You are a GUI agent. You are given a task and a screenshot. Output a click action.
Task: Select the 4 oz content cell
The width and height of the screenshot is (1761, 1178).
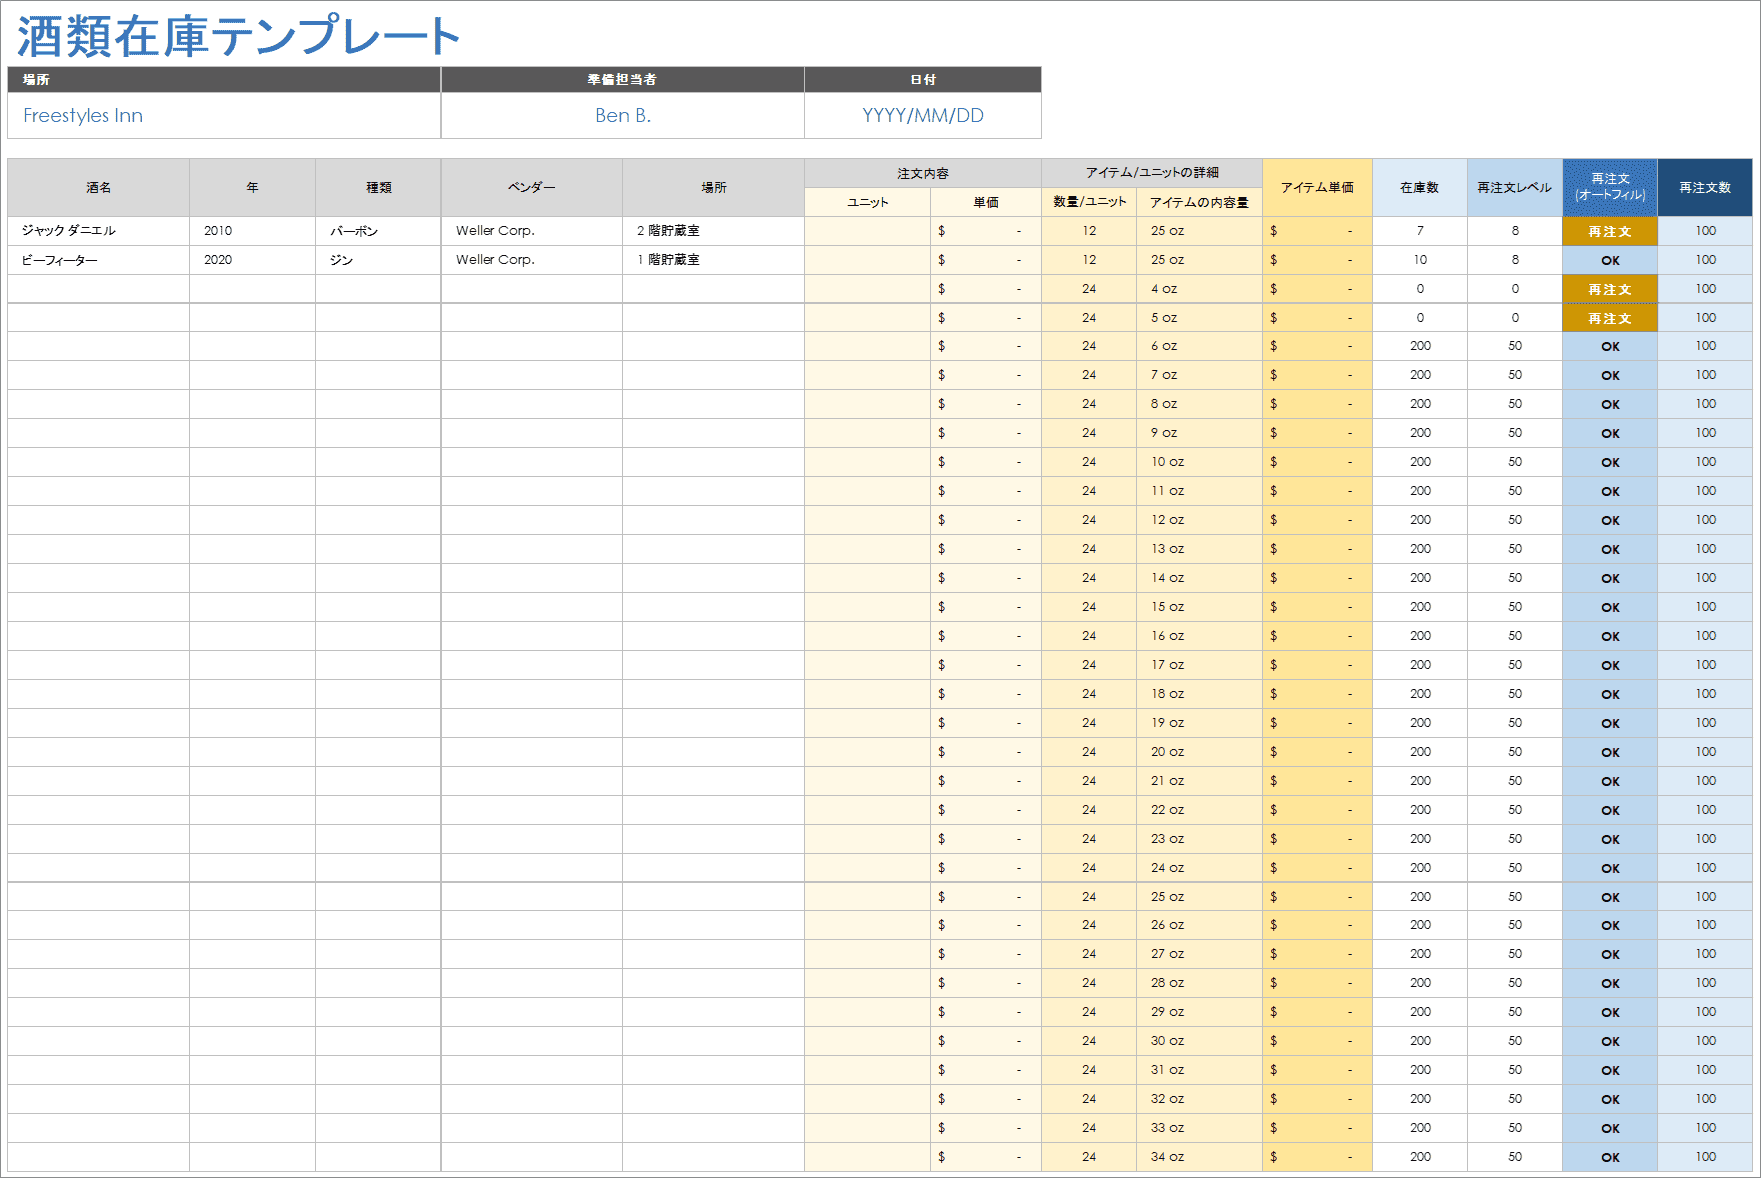[1199, 289]
